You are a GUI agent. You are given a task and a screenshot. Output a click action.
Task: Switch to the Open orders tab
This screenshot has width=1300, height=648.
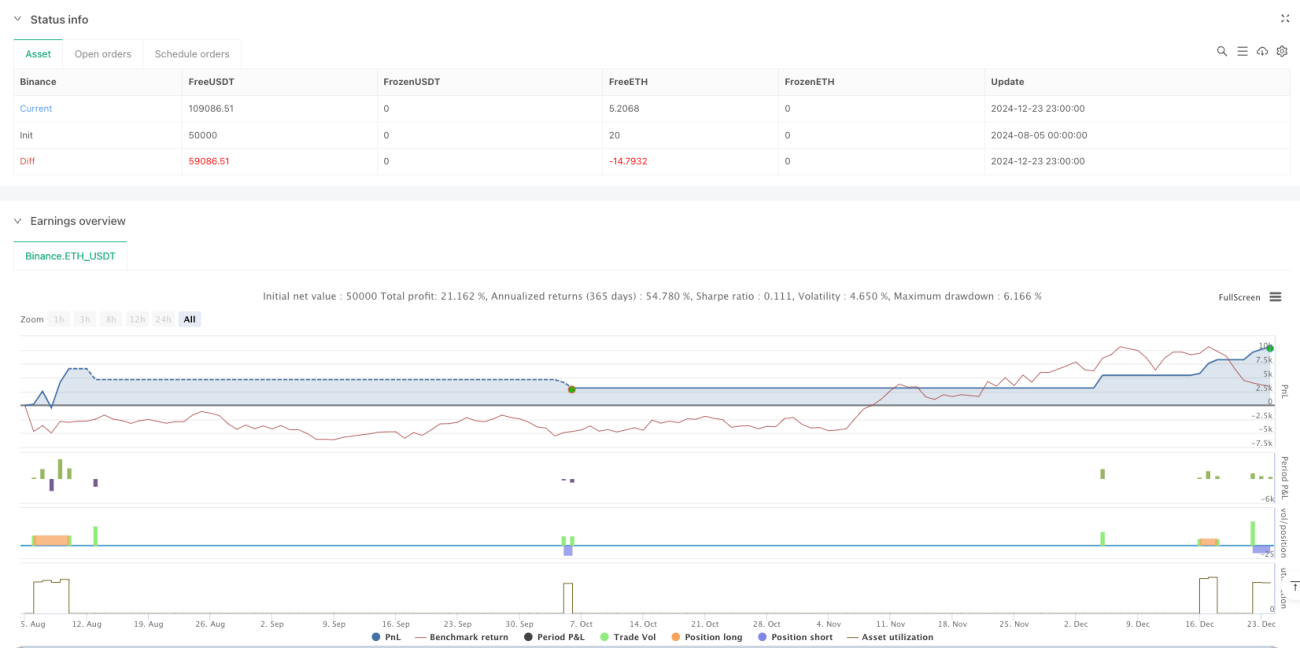coord(103,54)
